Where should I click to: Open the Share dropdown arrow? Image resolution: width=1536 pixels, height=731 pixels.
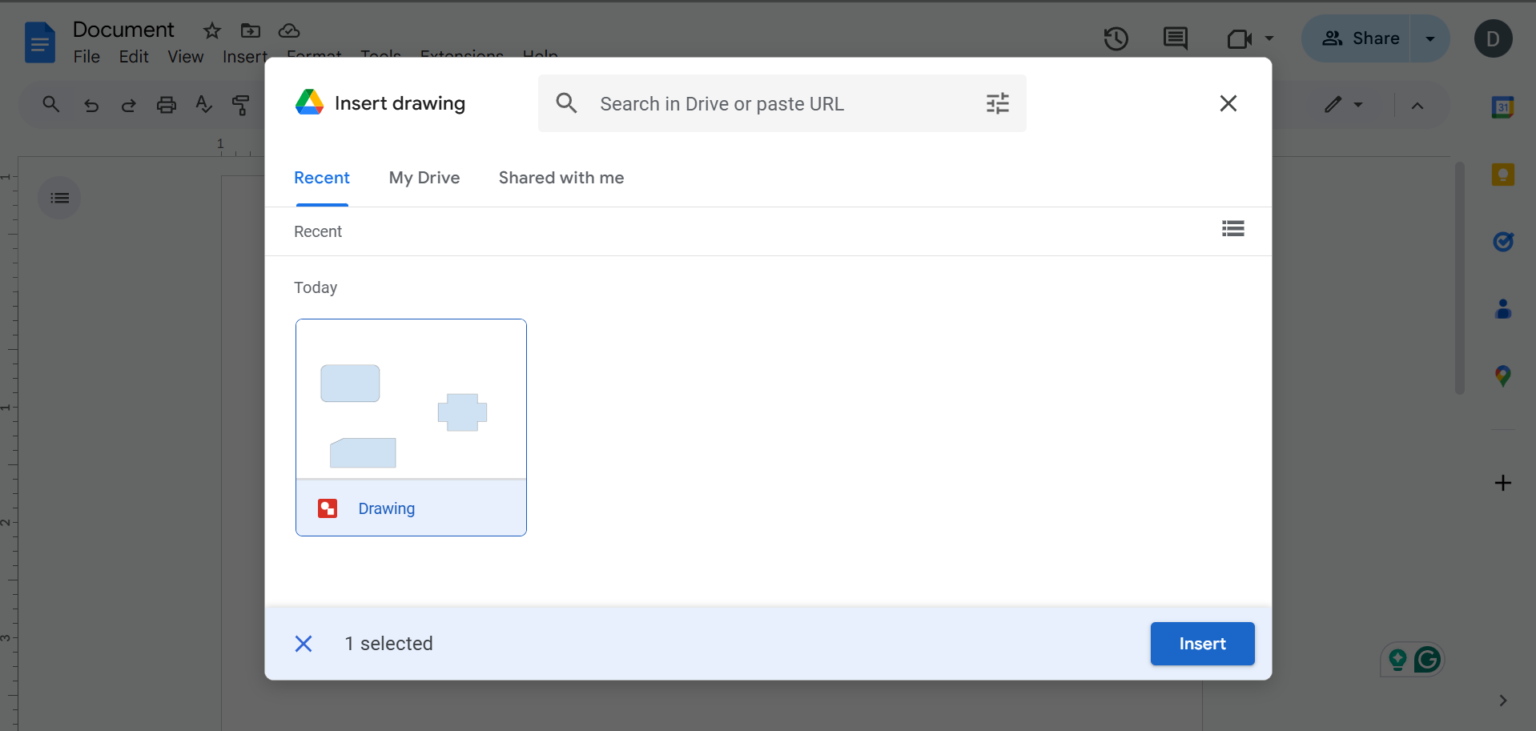tap(1428, 38)
